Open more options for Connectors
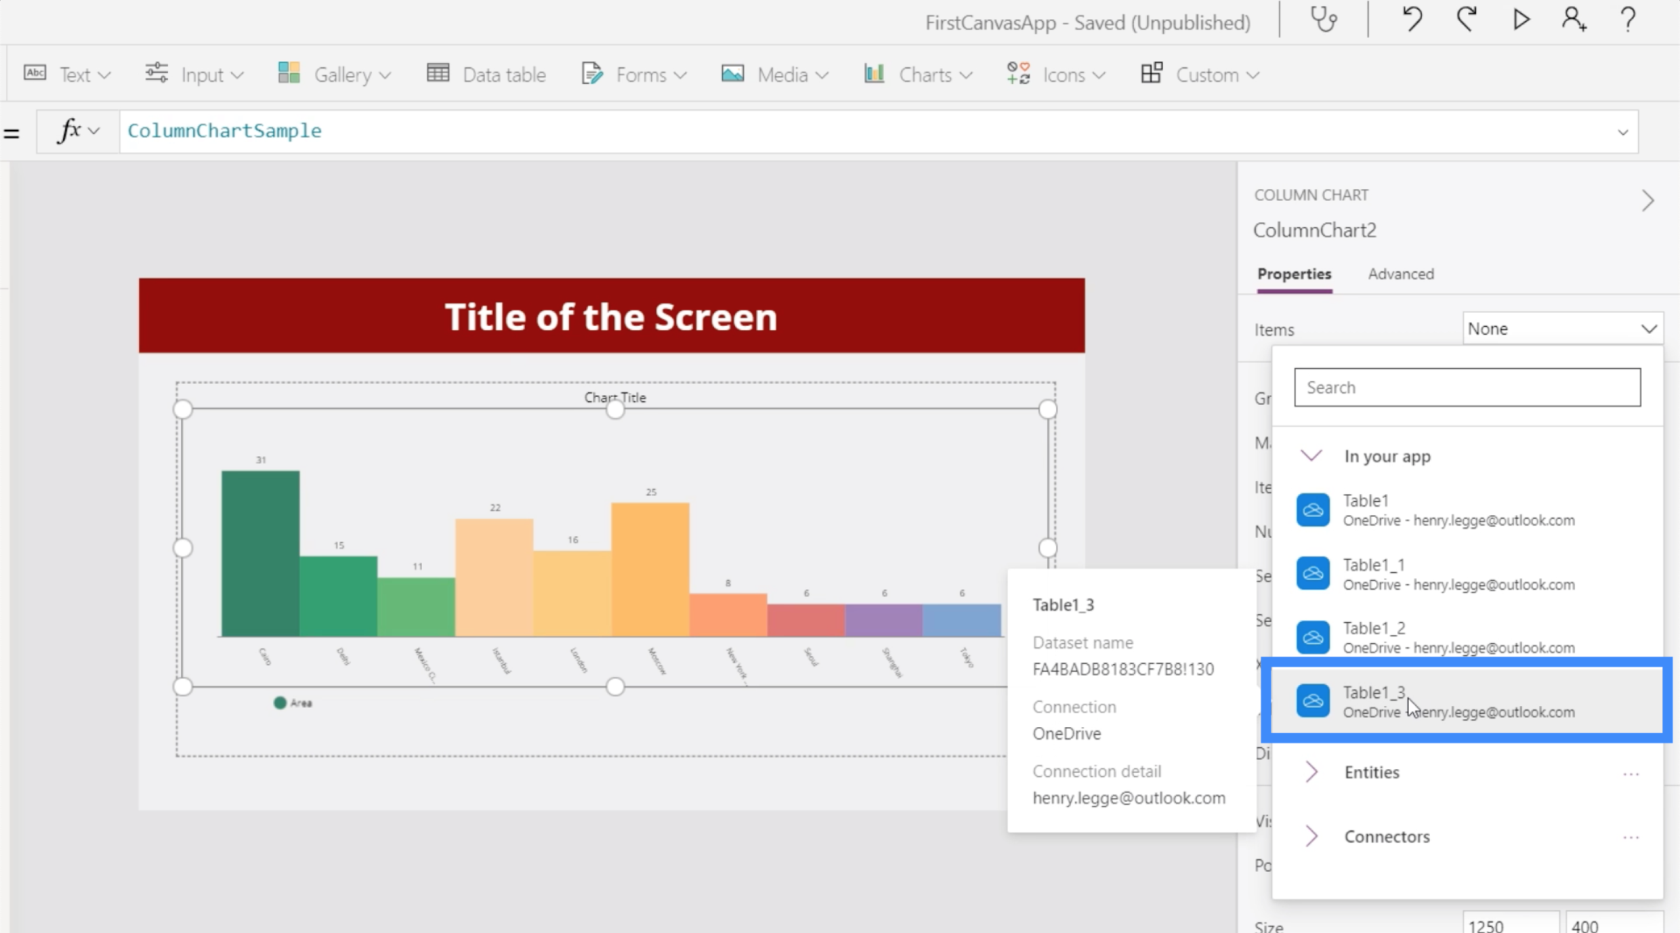Image resolution: width=1680 pixels, height=933 pixels. (x=1631, y=837)
